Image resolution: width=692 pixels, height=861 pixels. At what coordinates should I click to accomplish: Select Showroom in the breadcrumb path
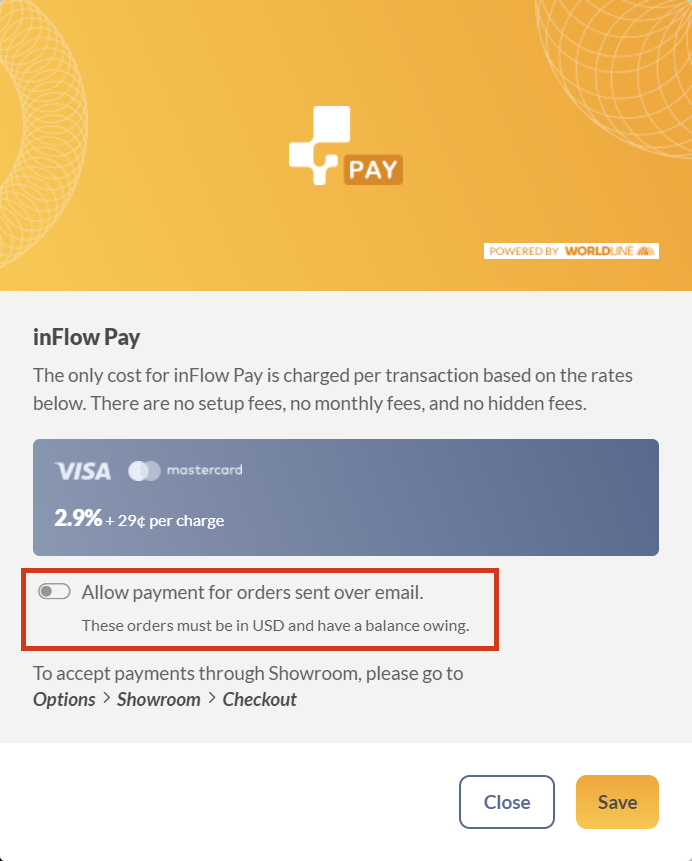pyautogui.click(x=159, y=700)
